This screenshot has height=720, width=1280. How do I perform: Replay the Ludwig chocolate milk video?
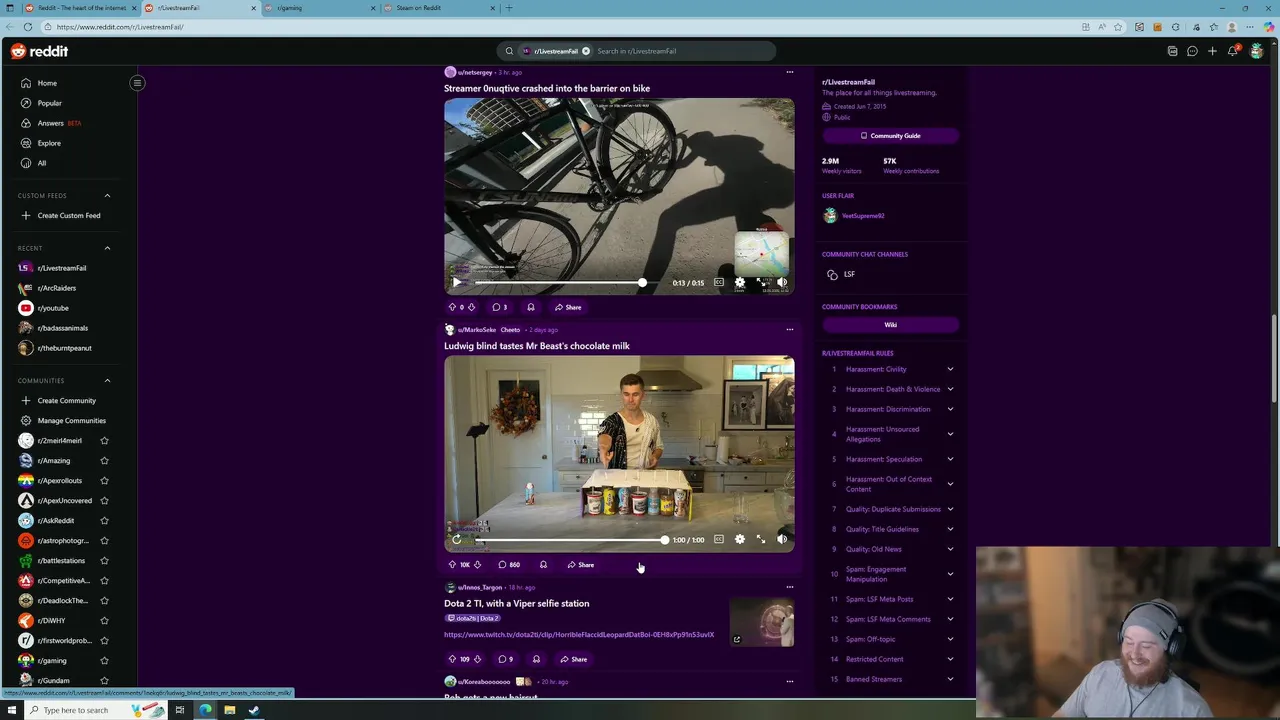457,540
